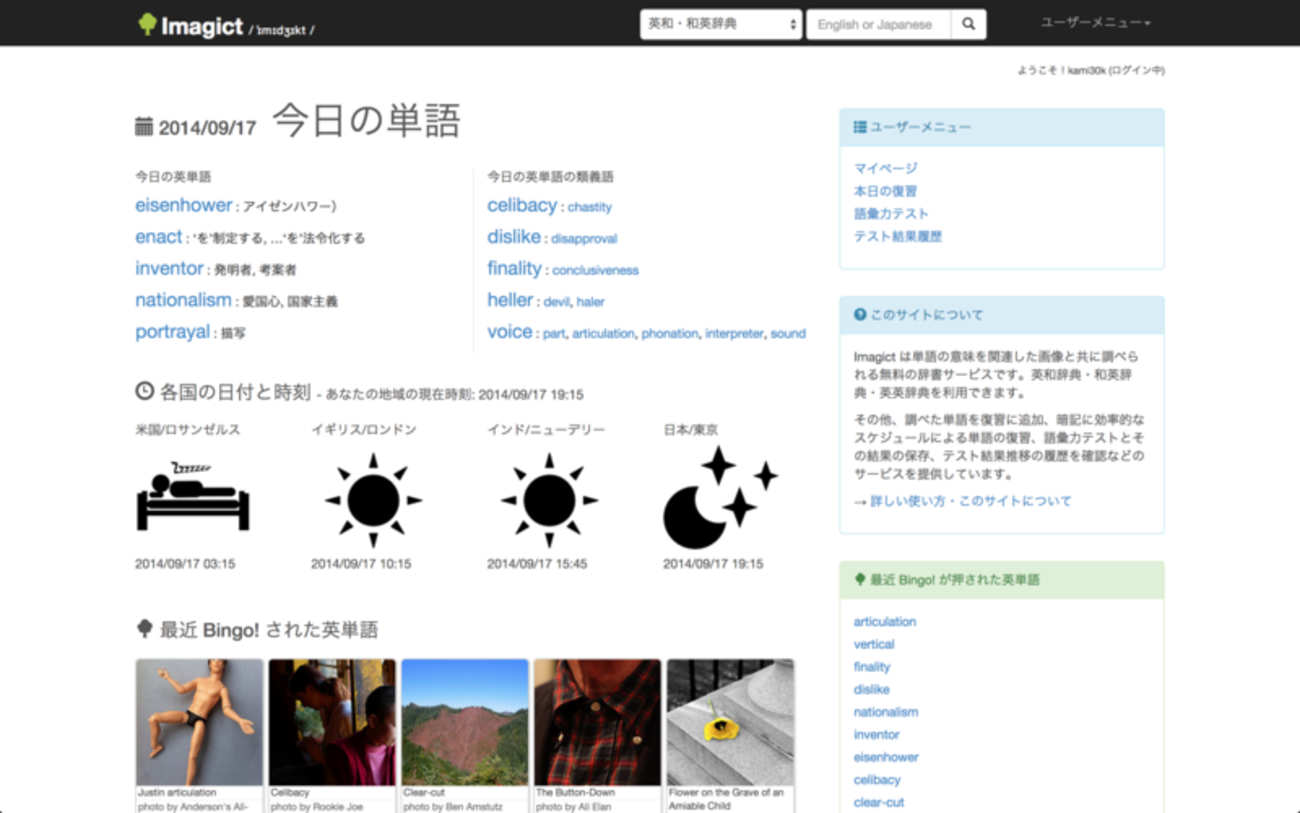Select 語彙力テスト from the user menu
The width and height of the screenshot is (1300, 813).
tap(891, 213)
